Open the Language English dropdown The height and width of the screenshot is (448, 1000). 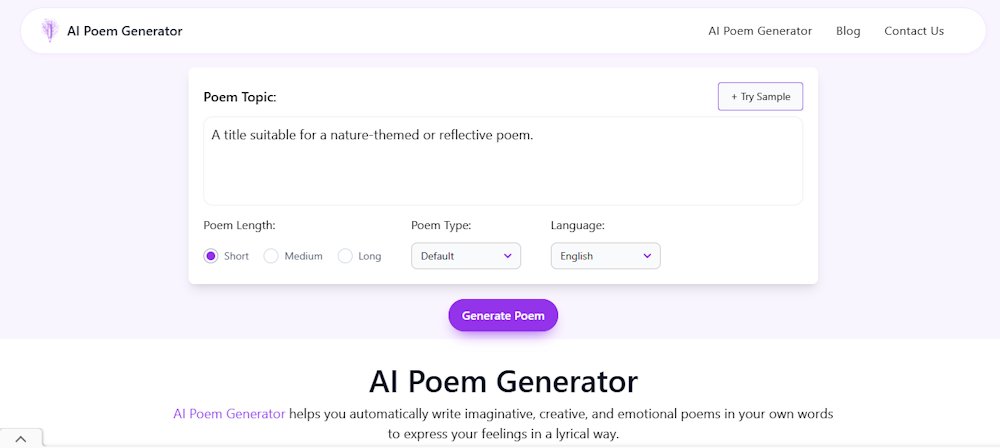pyautogui.click(x=606, y=256)
